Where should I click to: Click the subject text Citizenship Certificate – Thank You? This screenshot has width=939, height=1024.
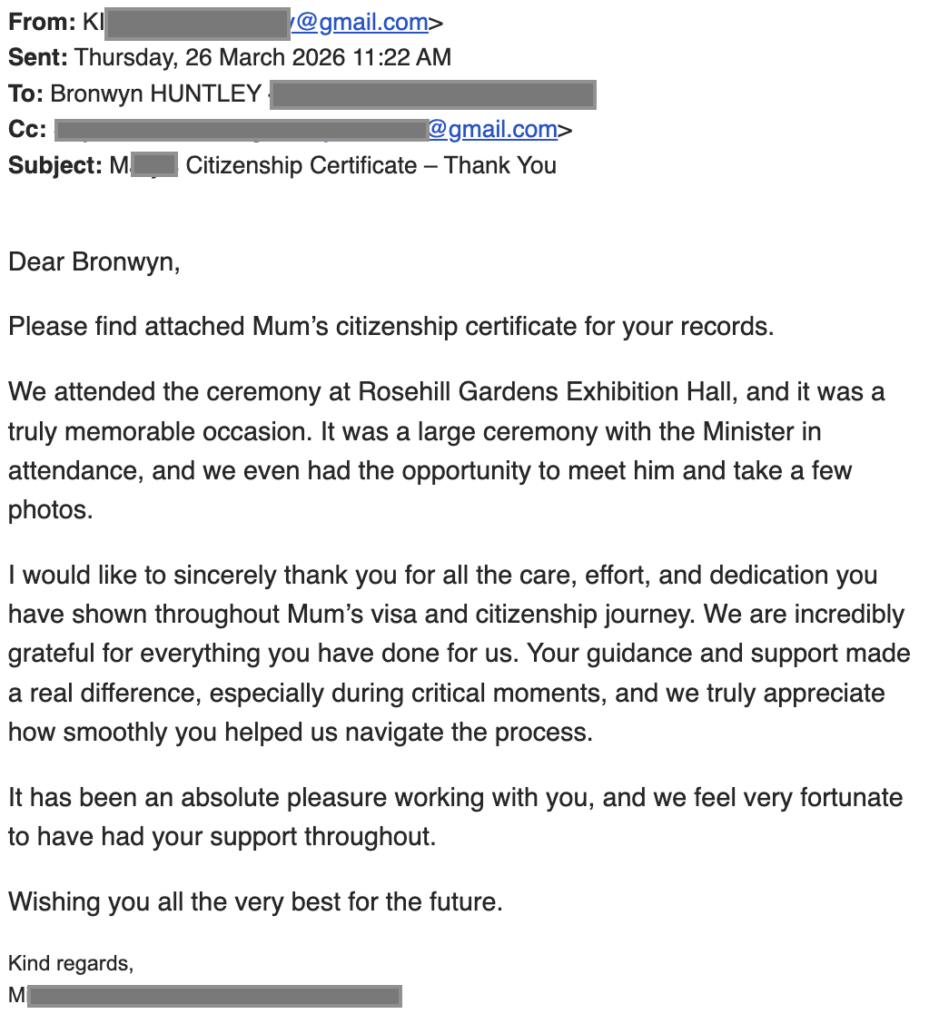[371, 165]
